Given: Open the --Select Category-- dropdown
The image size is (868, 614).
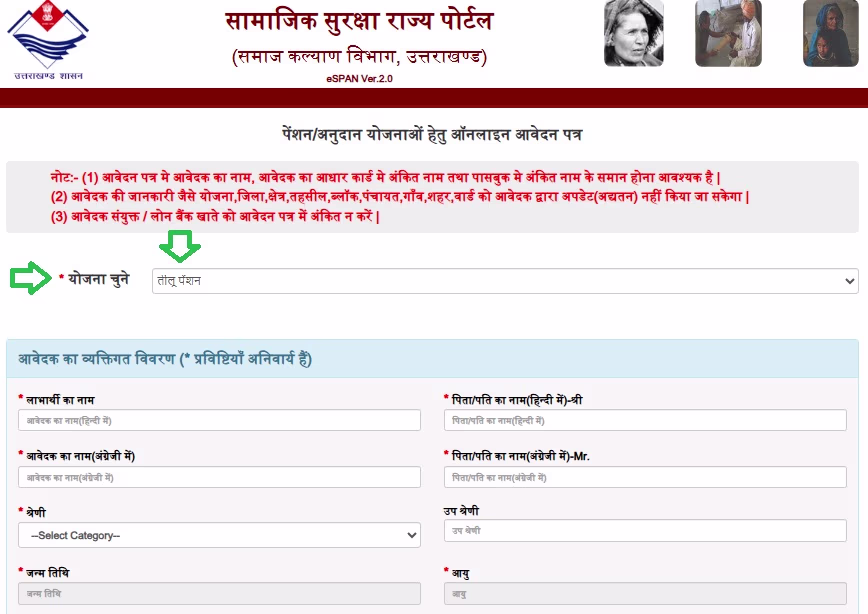Looking at the screenshot, I should (219, 536).
